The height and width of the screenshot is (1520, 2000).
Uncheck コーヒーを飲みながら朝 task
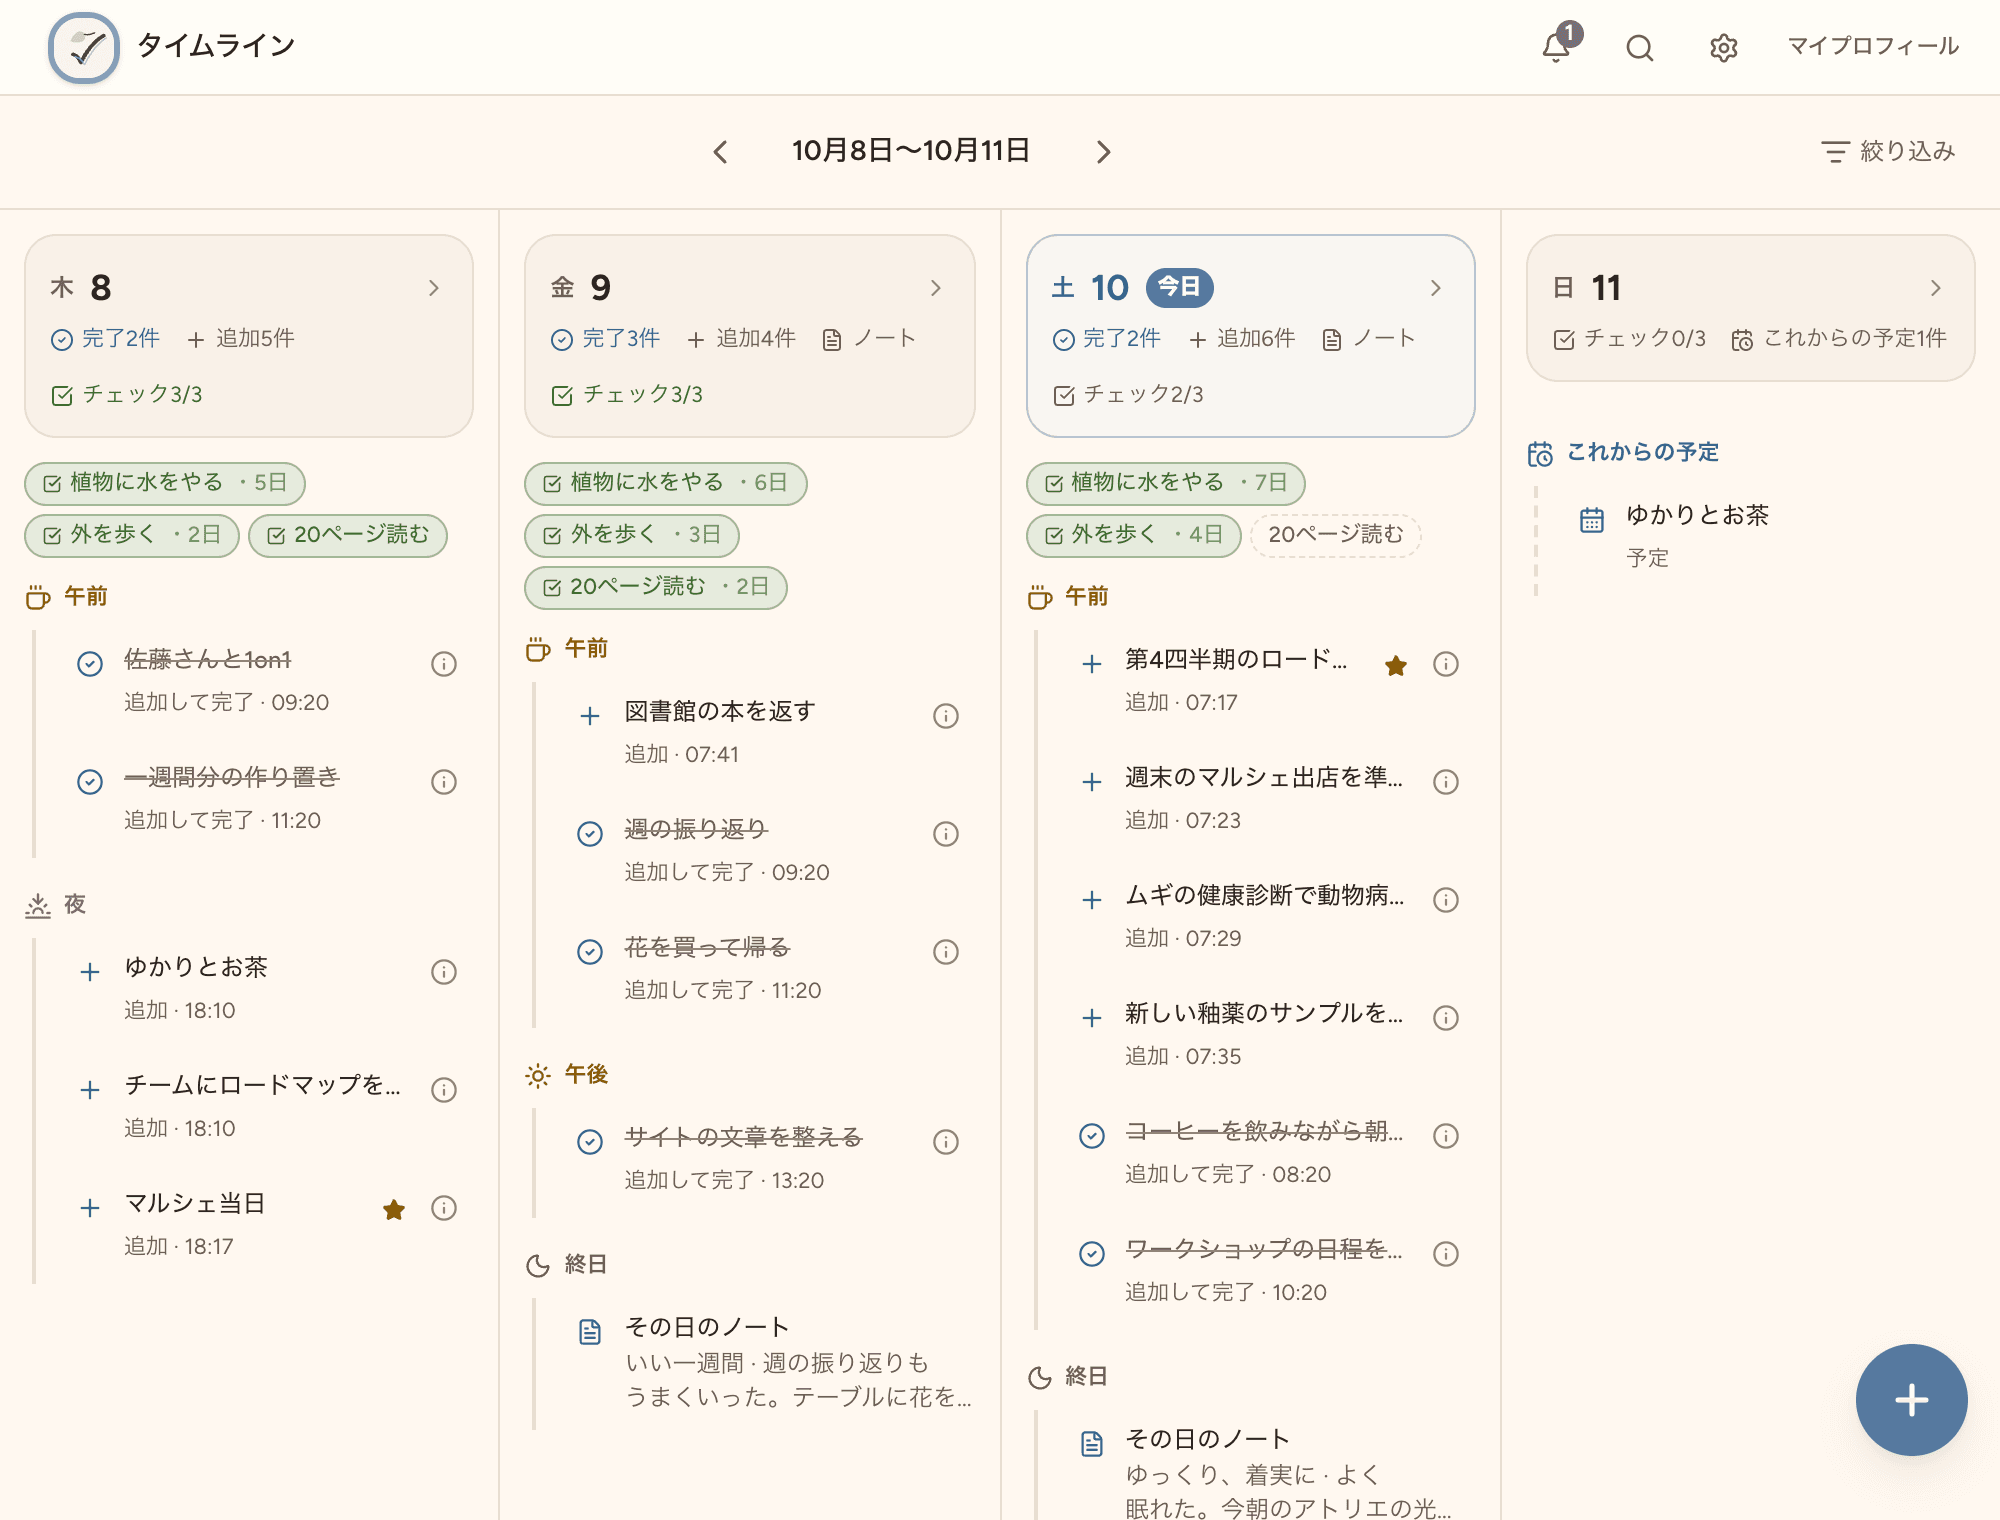coord(1092,1136)
